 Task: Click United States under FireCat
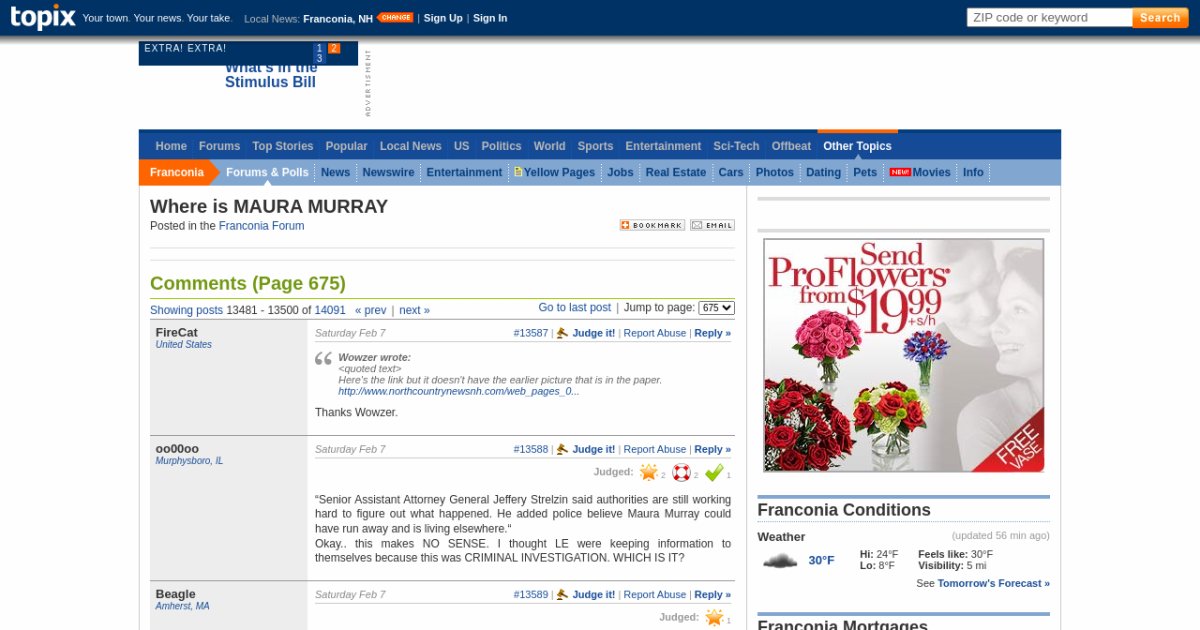coord(184,344)
